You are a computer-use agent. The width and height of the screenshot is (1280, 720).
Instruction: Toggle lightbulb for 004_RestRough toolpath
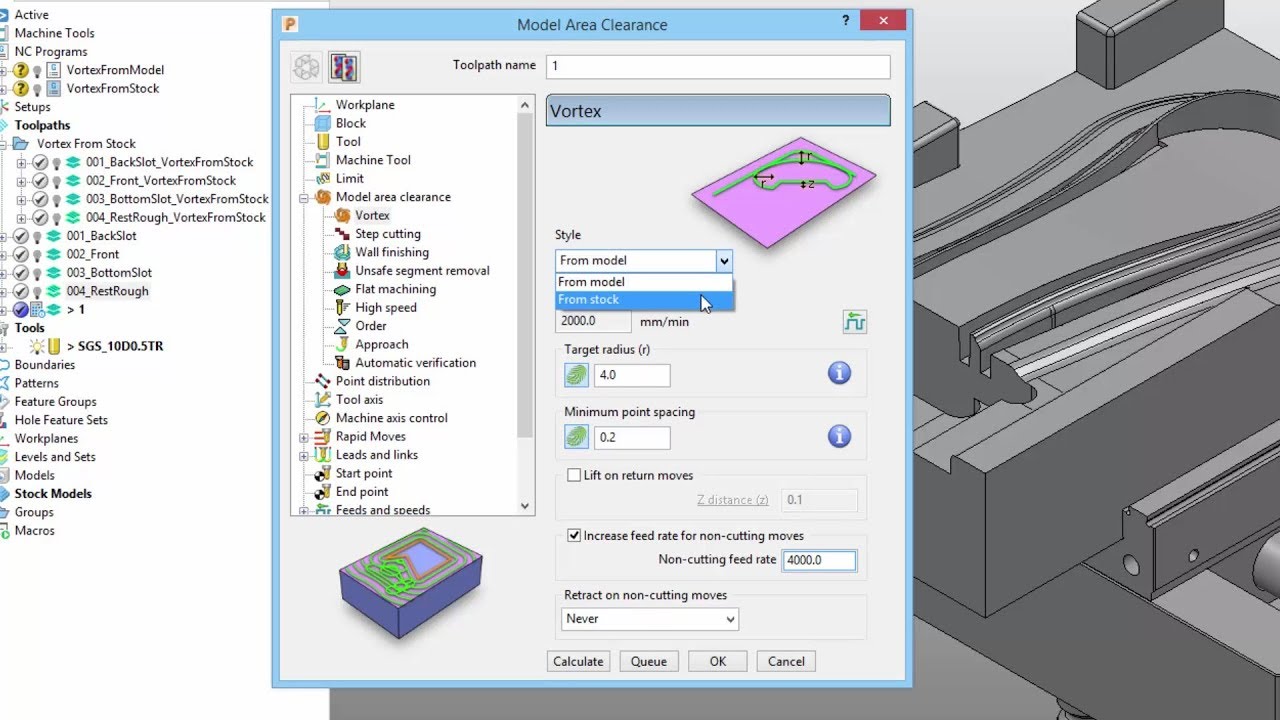click(38, 292)
